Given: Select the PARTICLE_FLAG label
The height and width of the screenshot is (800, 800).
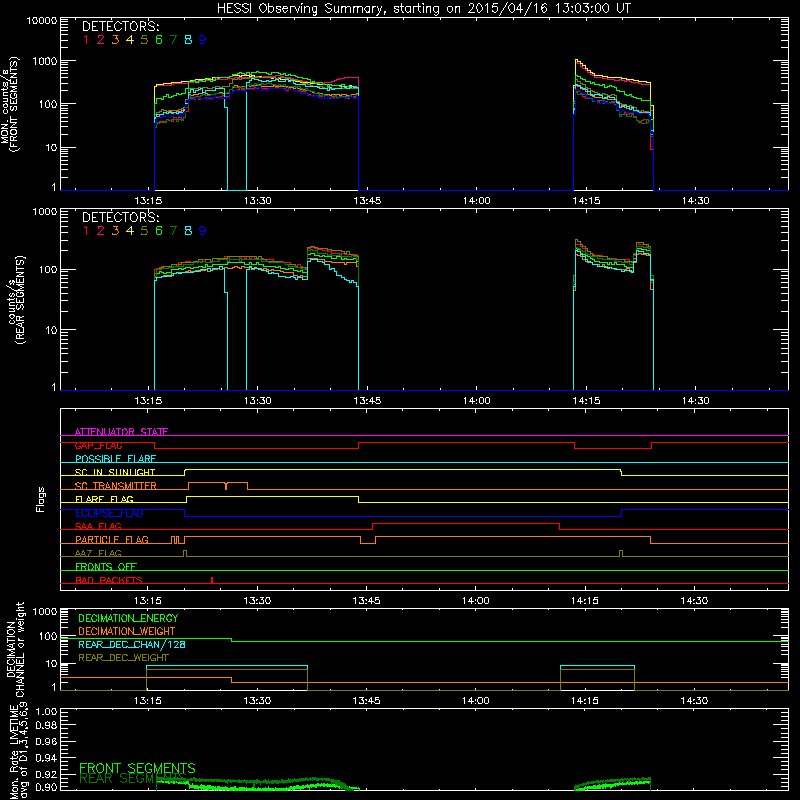Looking at the screenshot, I should tap(112, 540).
